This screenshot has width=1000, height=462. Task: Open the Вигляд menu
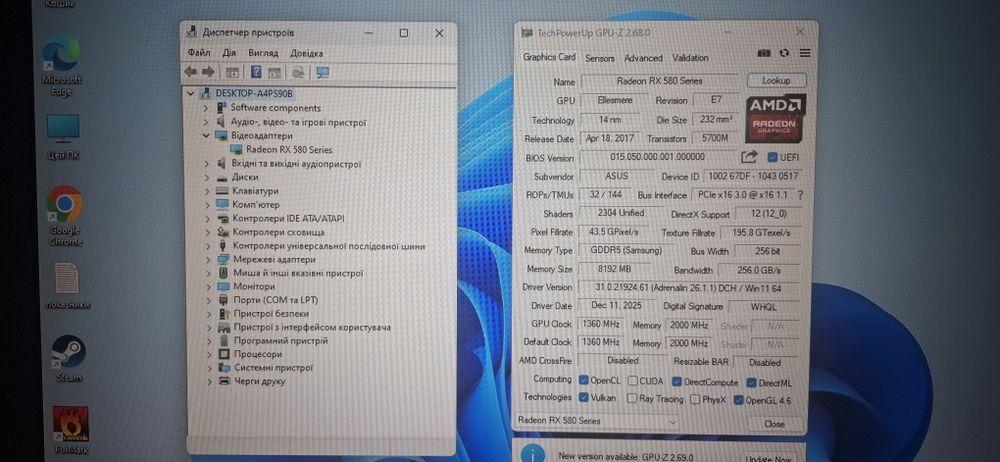(263, 54)
